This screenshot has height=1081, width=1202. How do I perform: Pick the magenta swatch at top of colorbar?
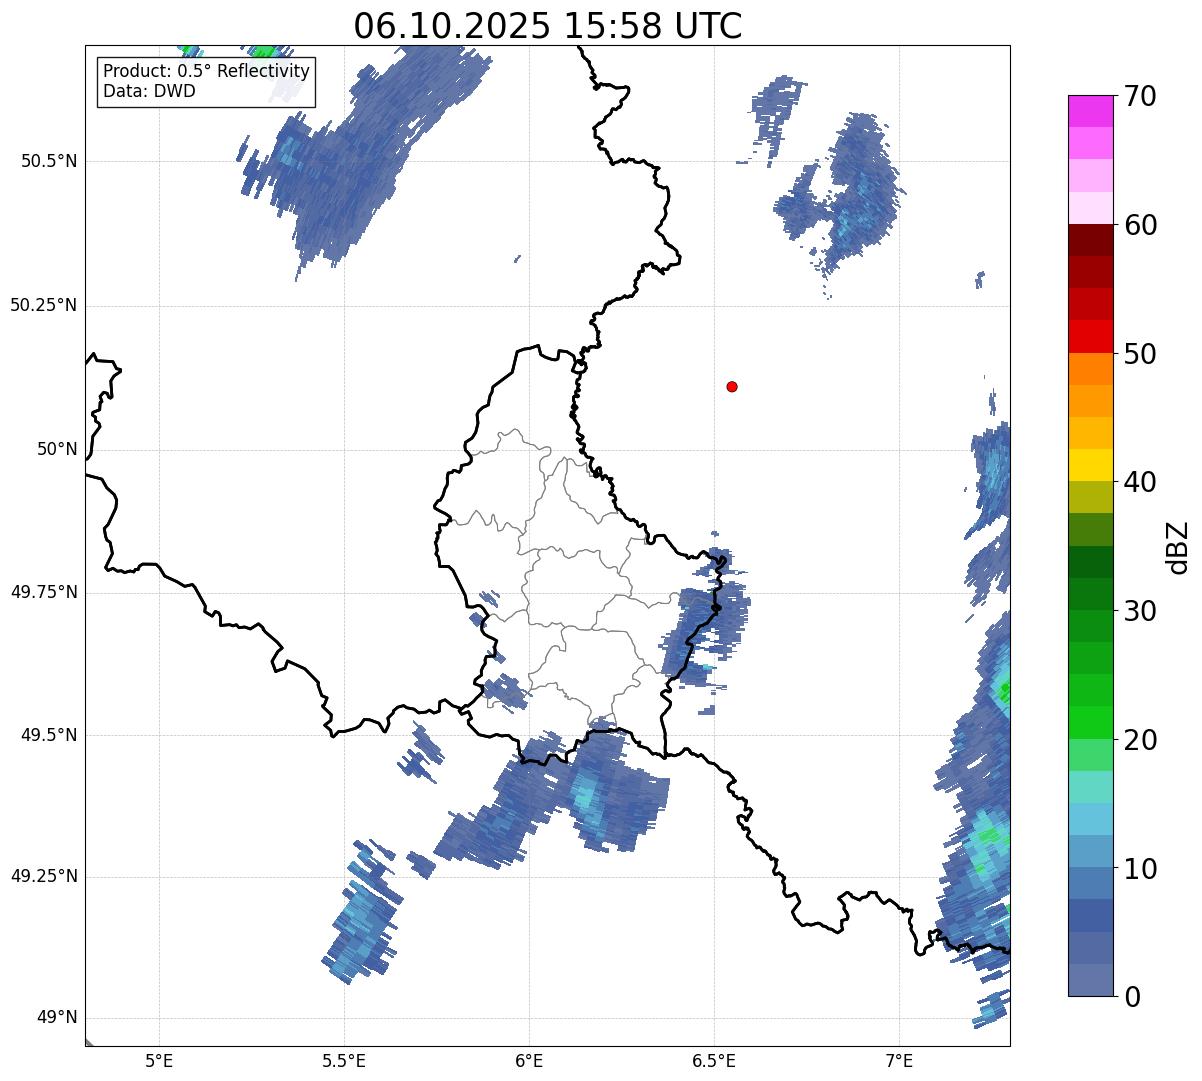tap(1090, 111)
